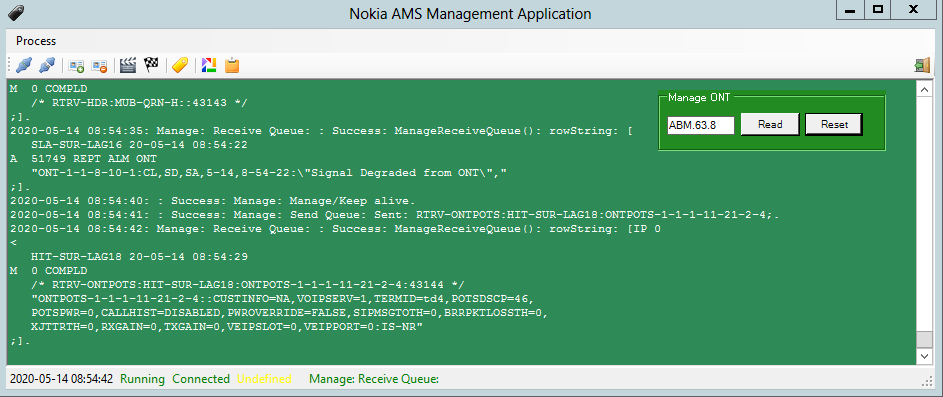Click the 'Signal Degraded from ONT' log line
This screenshot has height=397, width=943.
[269, 173]
